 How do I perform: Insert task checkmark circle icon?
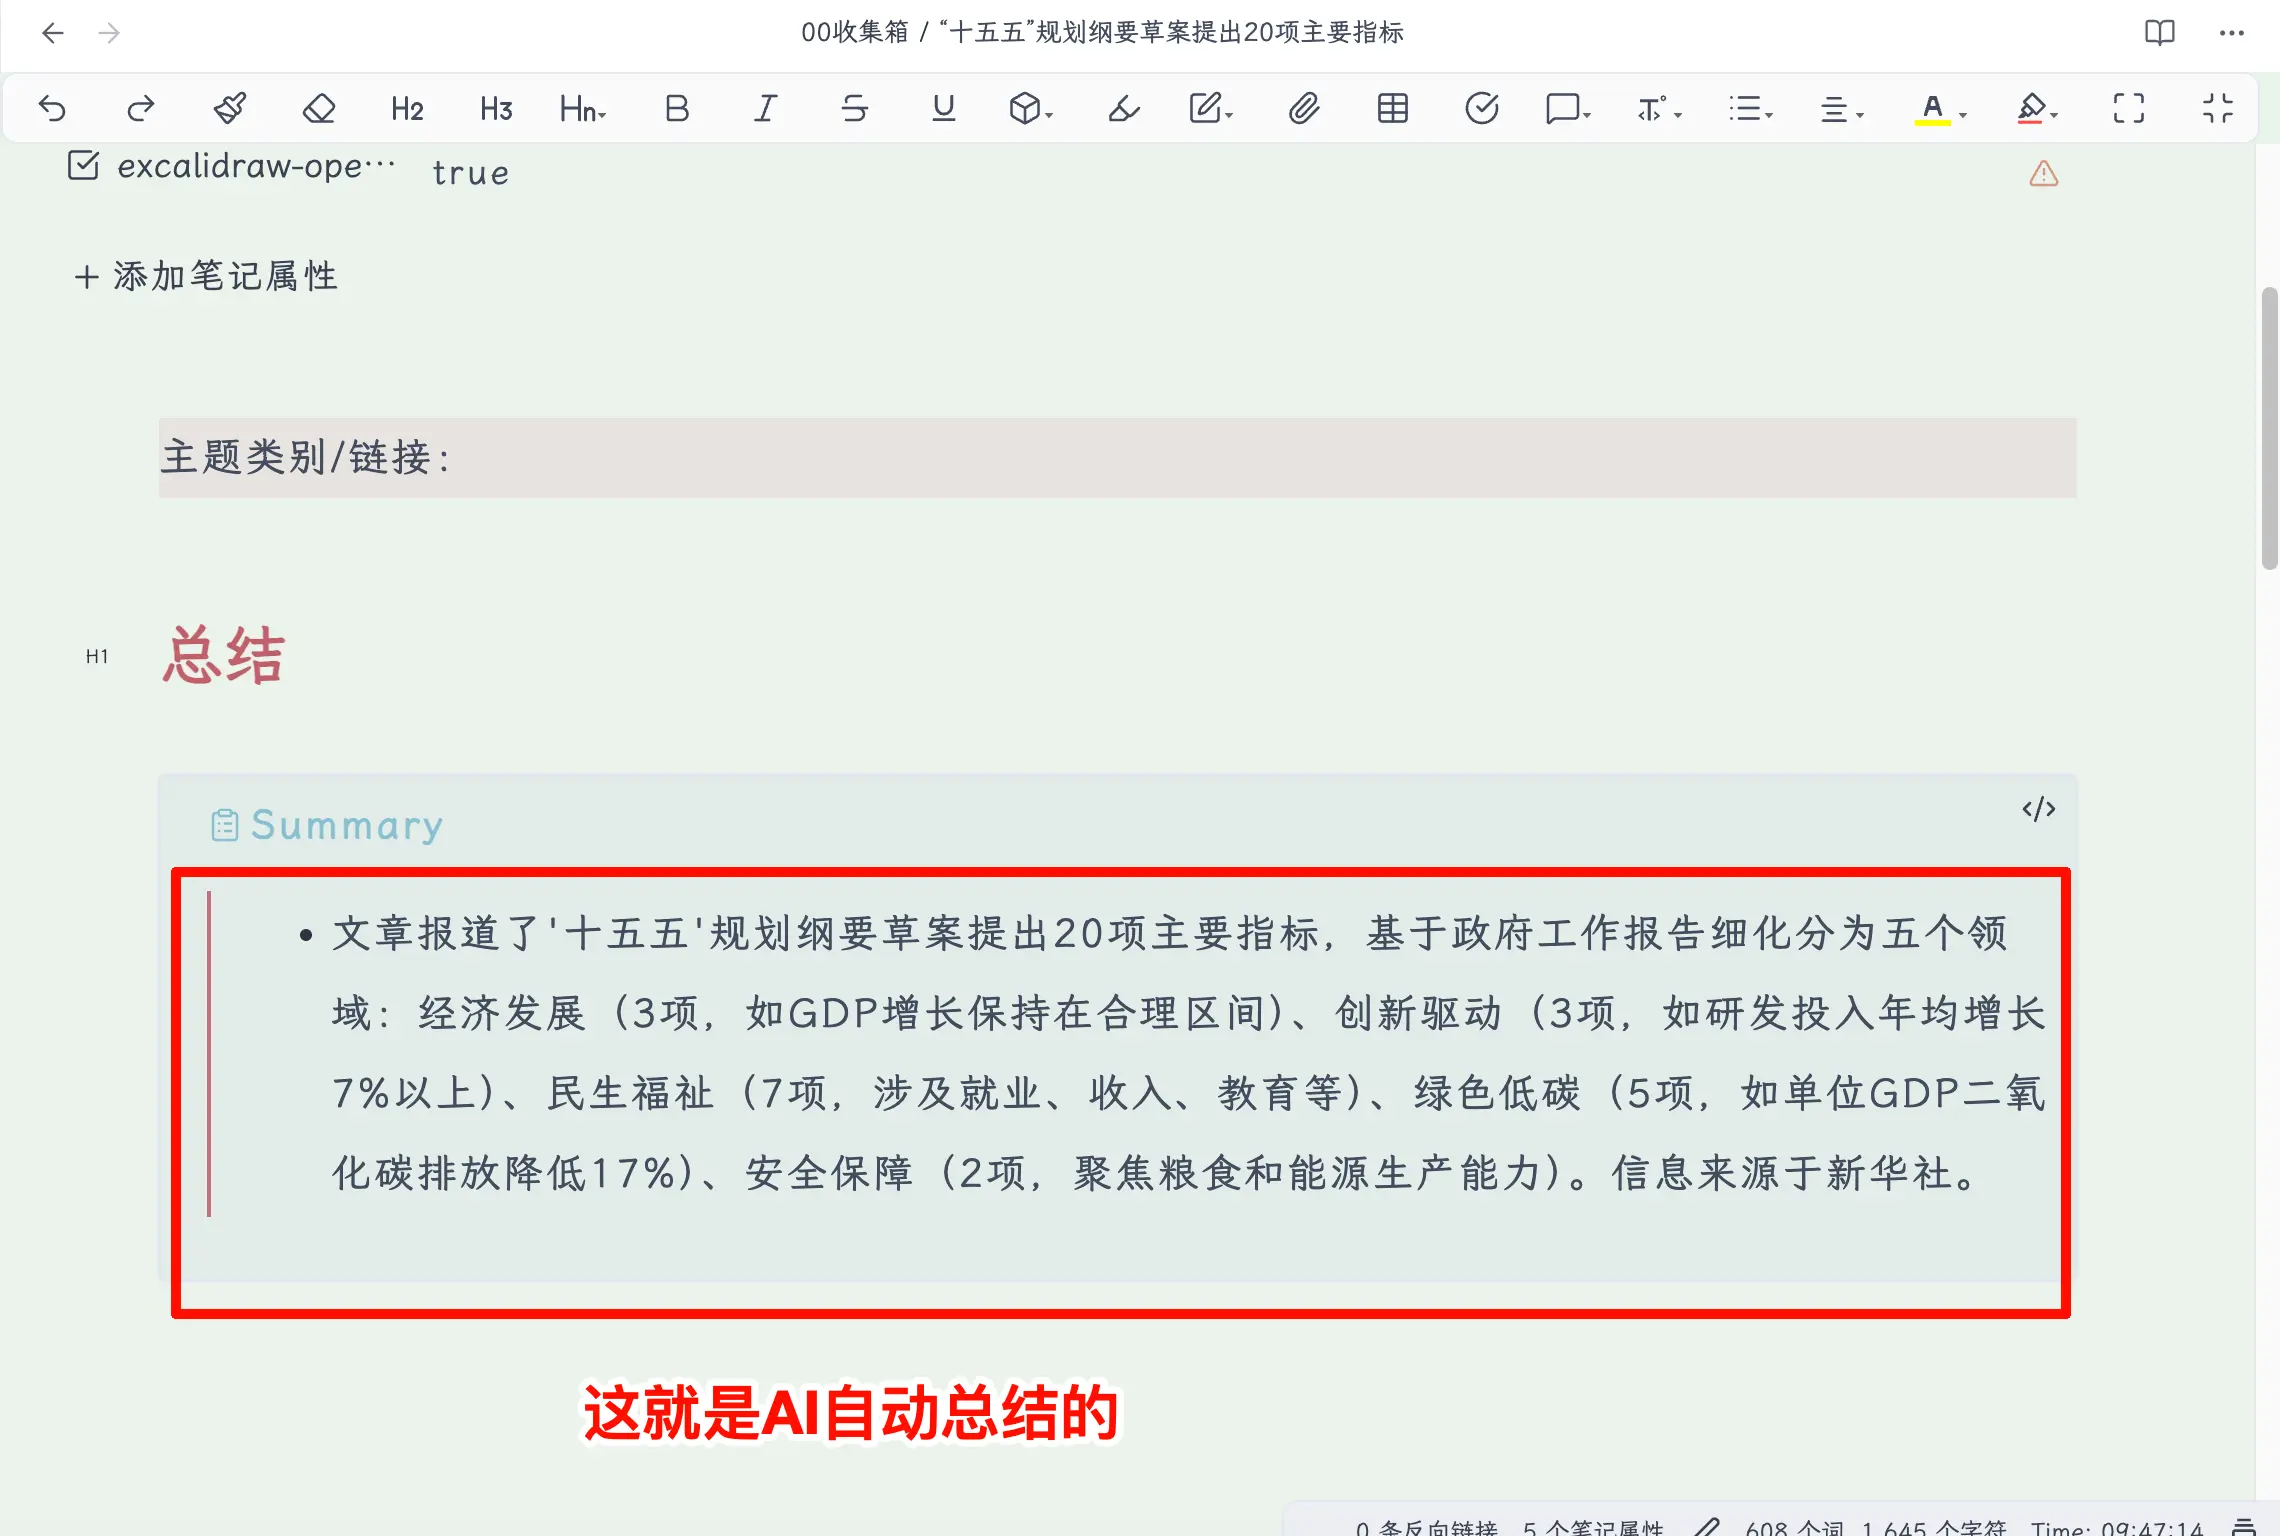pyautogui.click(x=1481, y=108)
